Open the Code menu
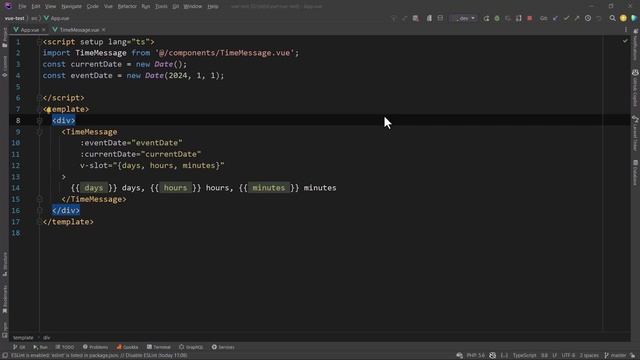This screenshot has height=360, width=640. [x=93, y=7]
